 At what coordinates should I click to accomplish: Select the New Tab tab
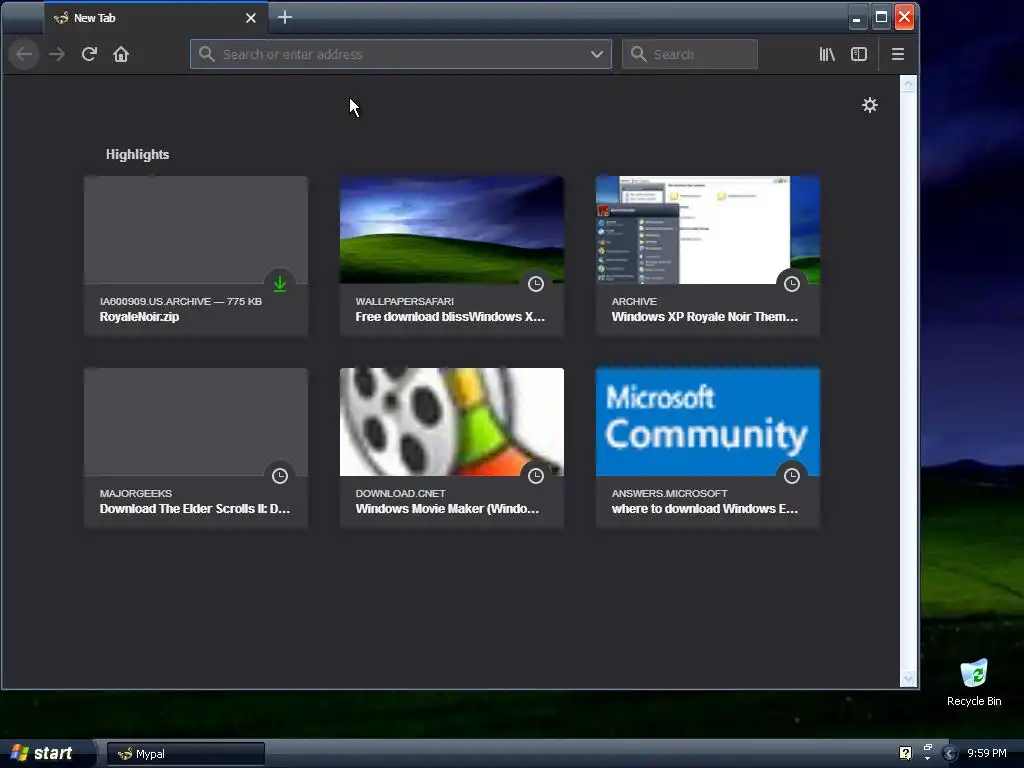pyautogui.click(x=155, y=18)
